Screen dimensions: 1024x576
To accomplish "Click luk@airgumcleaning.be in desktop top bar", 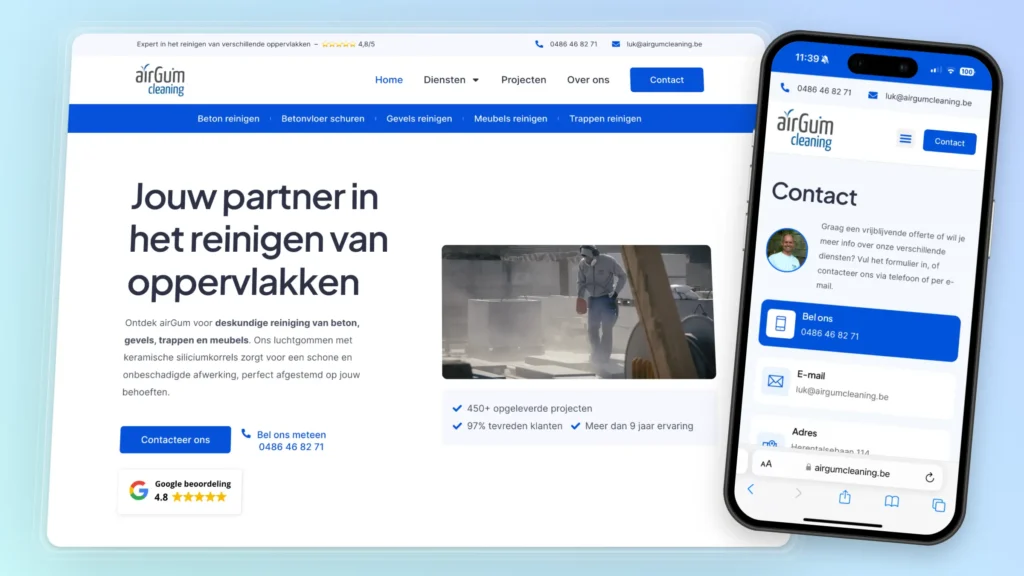I will pos(664,44).
